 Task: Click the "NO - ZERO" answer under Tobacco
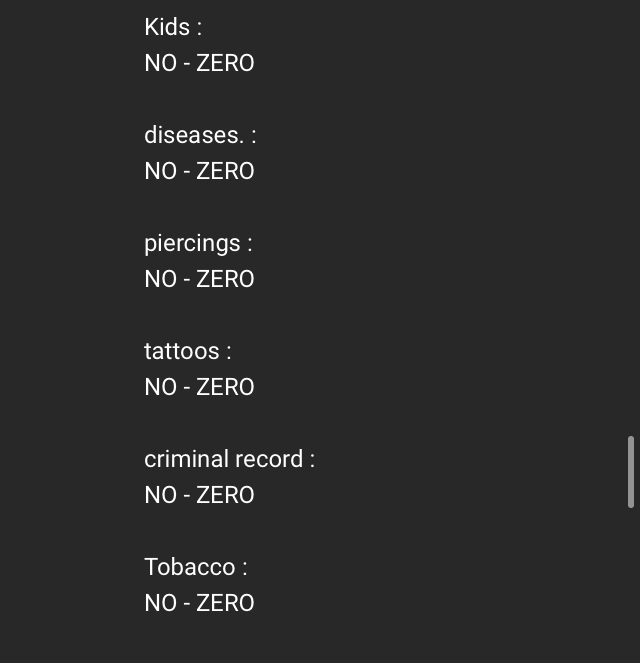(199, 603)
